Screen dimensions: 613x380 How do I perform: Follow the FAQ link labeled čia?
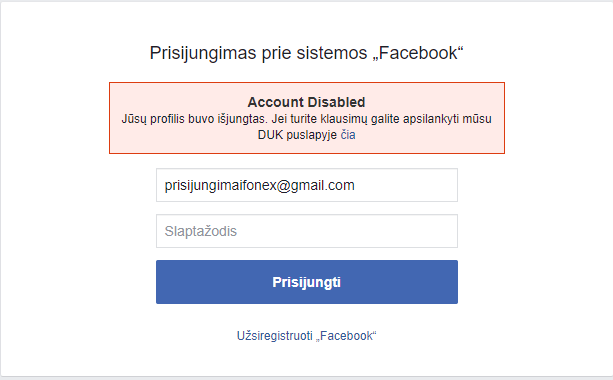[x=348, y=135]
